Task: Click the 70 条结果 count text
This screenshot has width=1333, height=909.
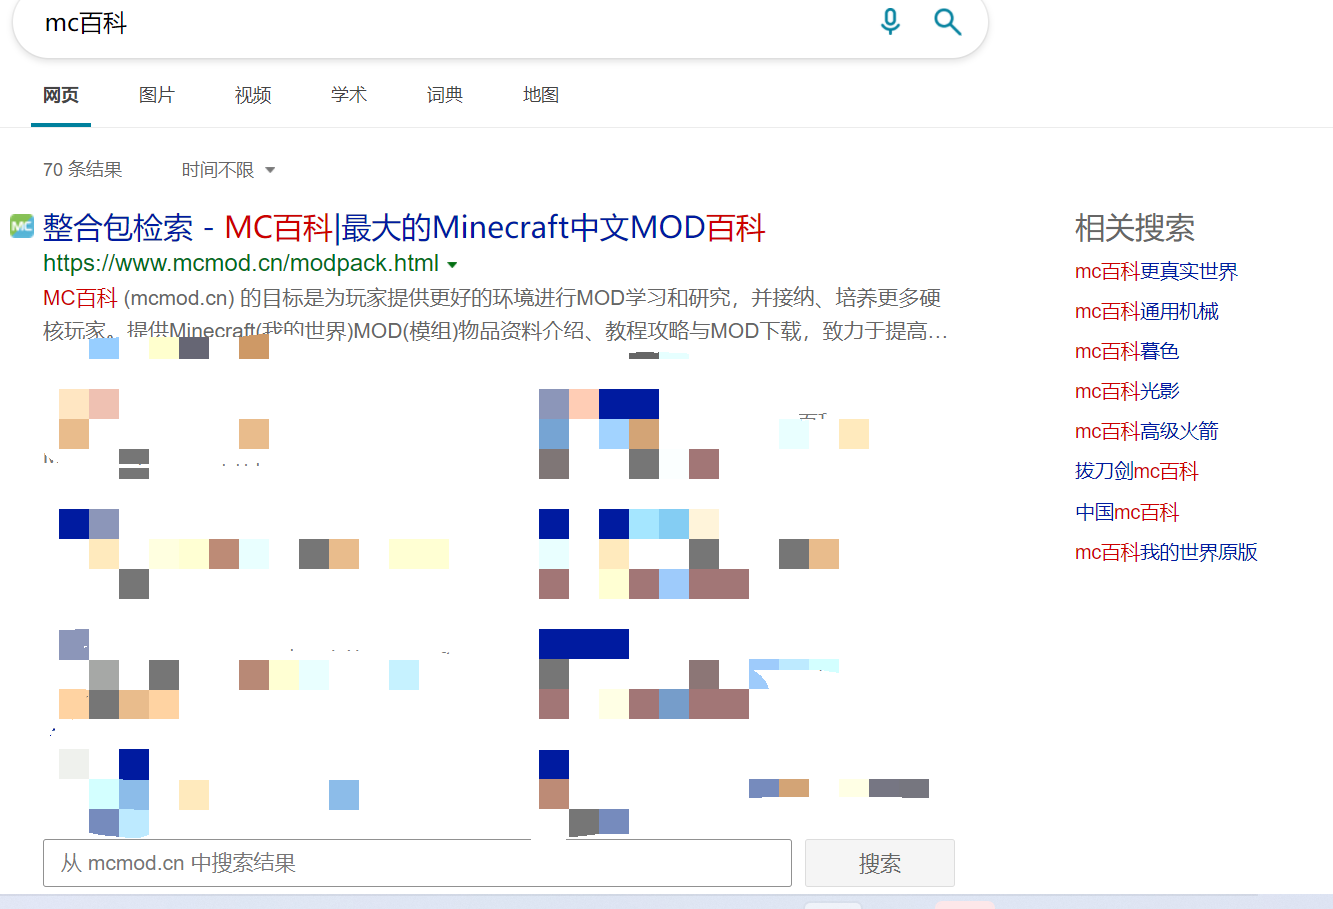Action: pos(82,170)
